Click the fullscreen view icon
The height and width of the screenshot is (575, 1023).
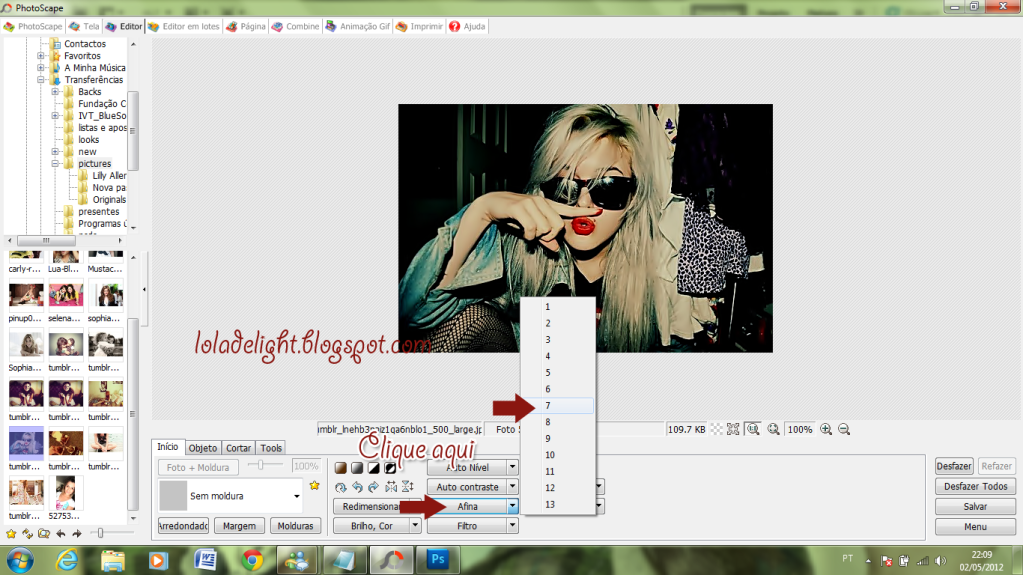point(733,429)
